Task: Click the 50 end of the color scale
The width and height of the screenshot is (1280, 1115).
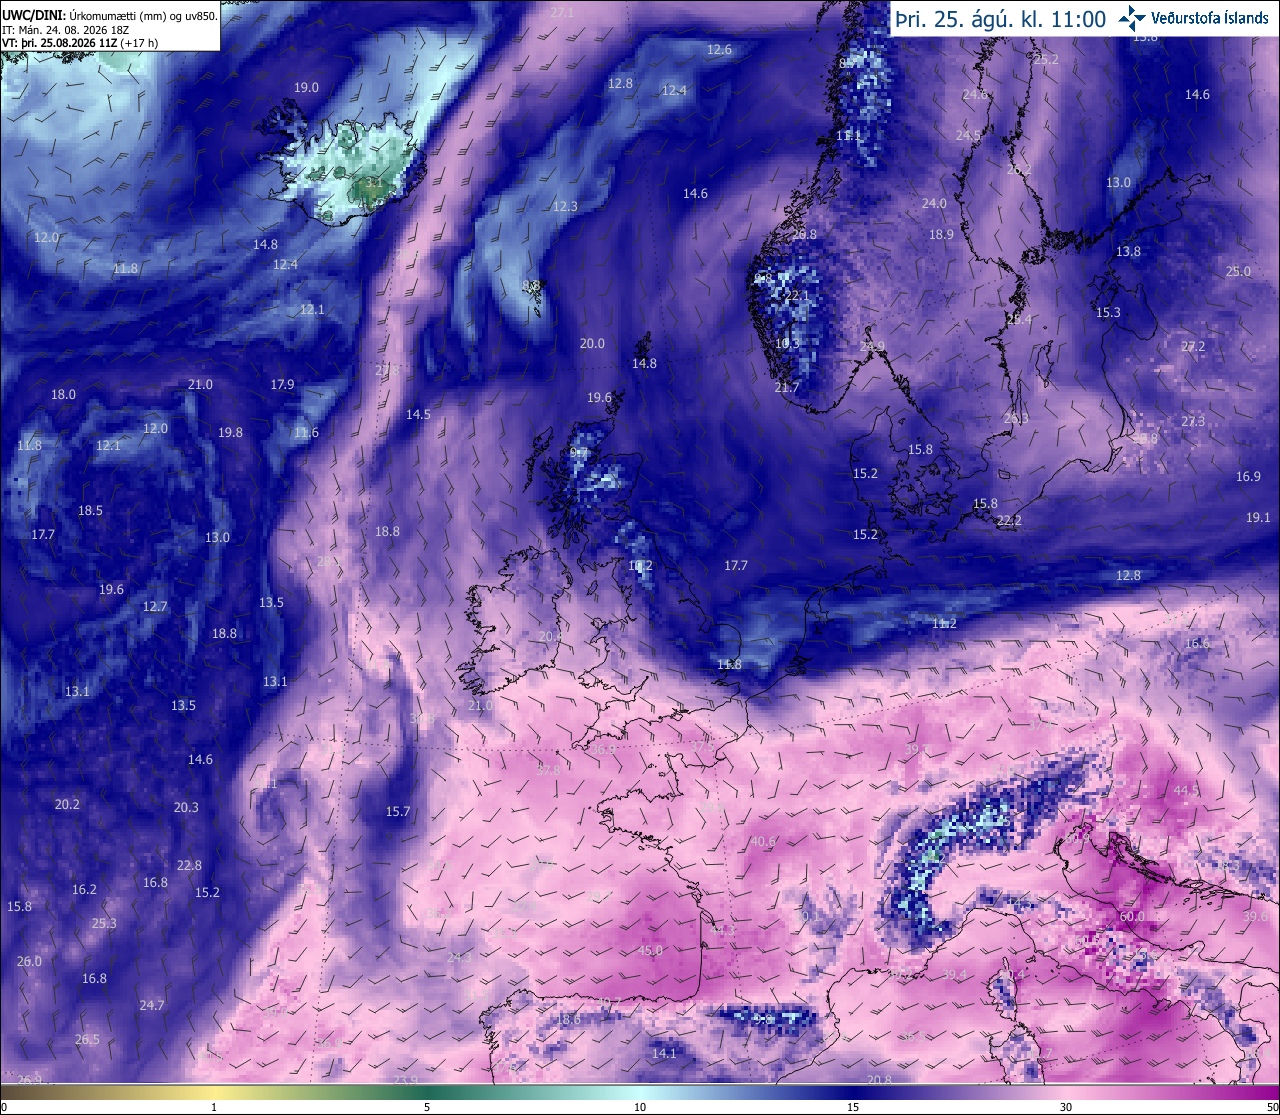Action: coord(1272,1107)
